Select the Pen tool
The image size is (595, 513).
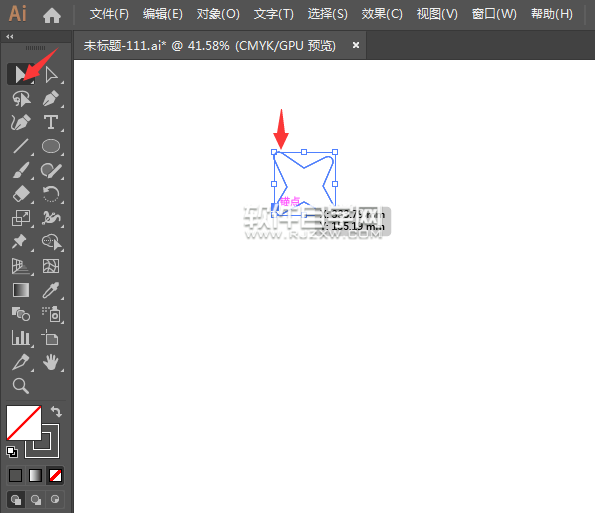pos(51,99)
